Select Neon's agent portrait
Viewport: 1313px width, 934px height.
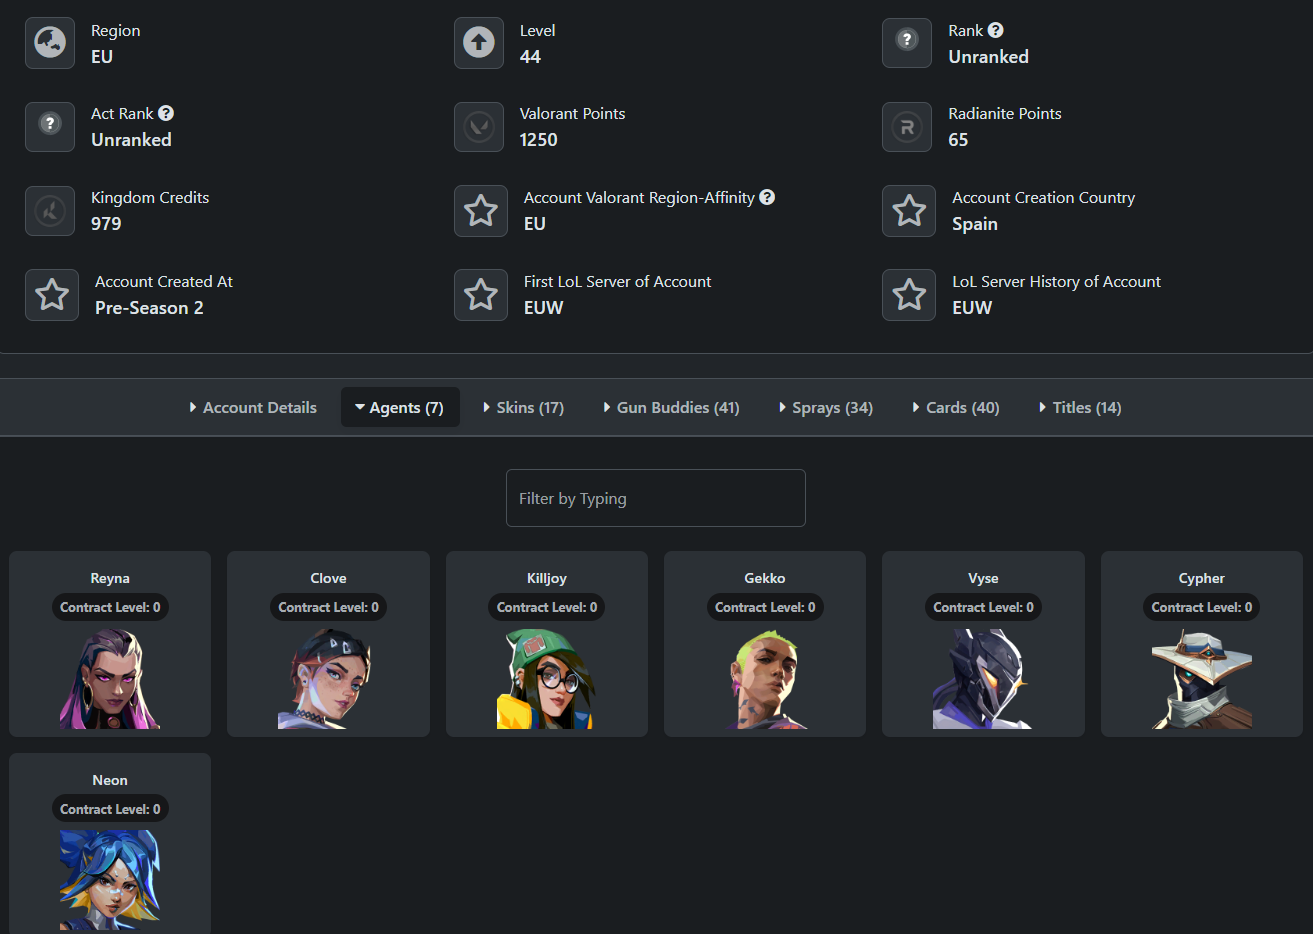[110, 880]
